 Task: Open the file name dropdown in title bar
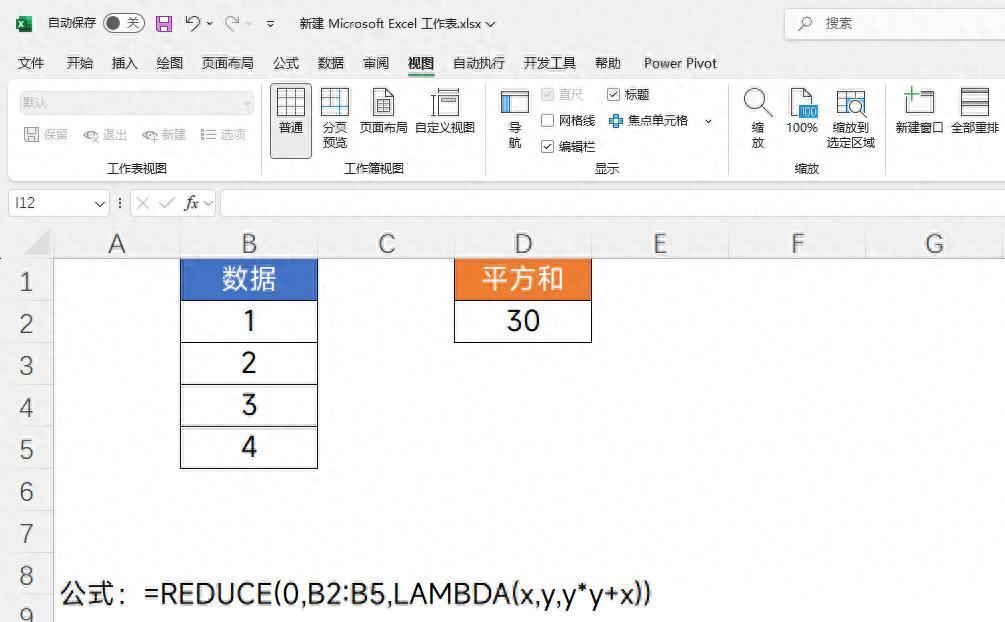coord(491,24)
